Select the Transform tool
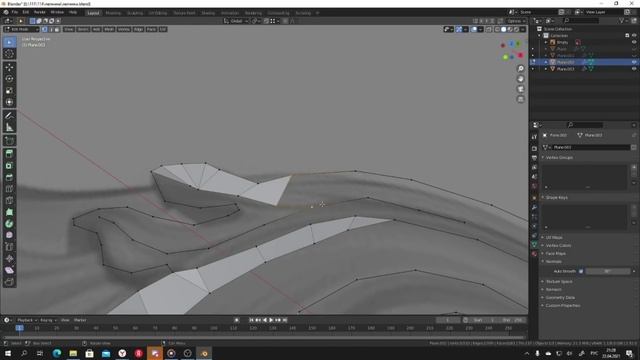This screenshot has width=640, height=360. (x=9, y=102)
